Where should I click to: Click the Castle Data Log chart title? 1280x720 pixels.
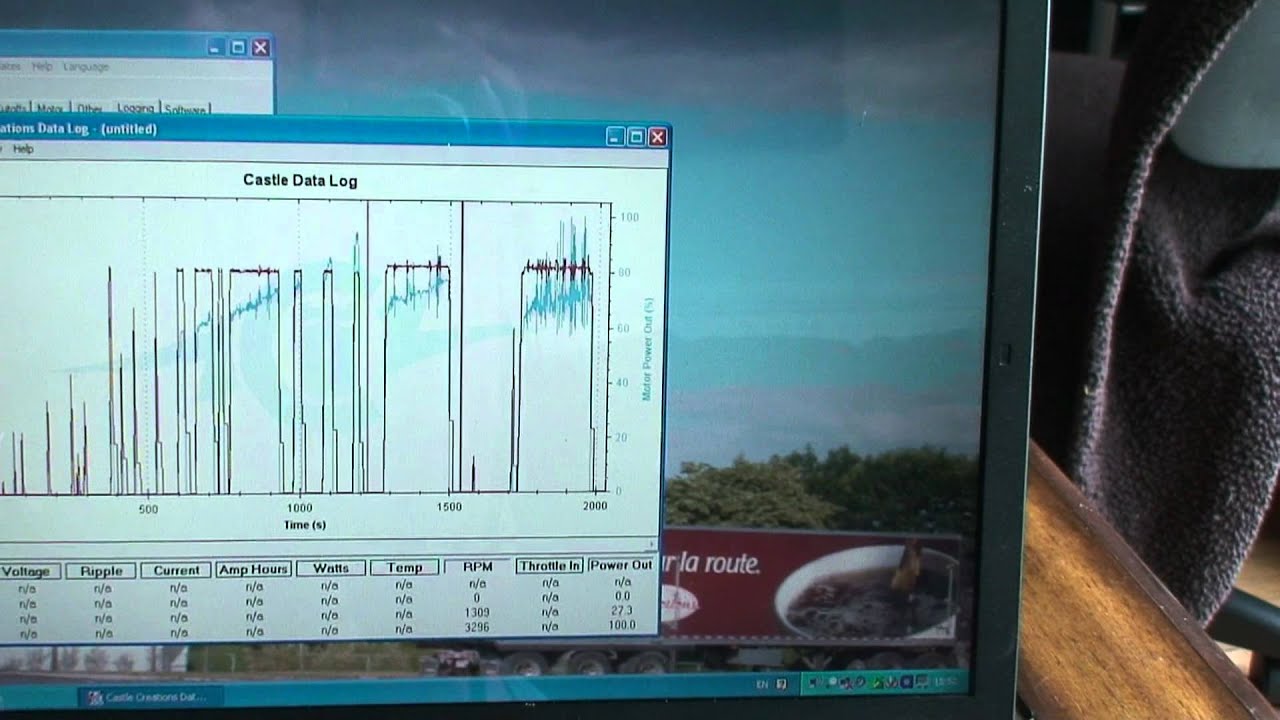click(x=300, y=181)
